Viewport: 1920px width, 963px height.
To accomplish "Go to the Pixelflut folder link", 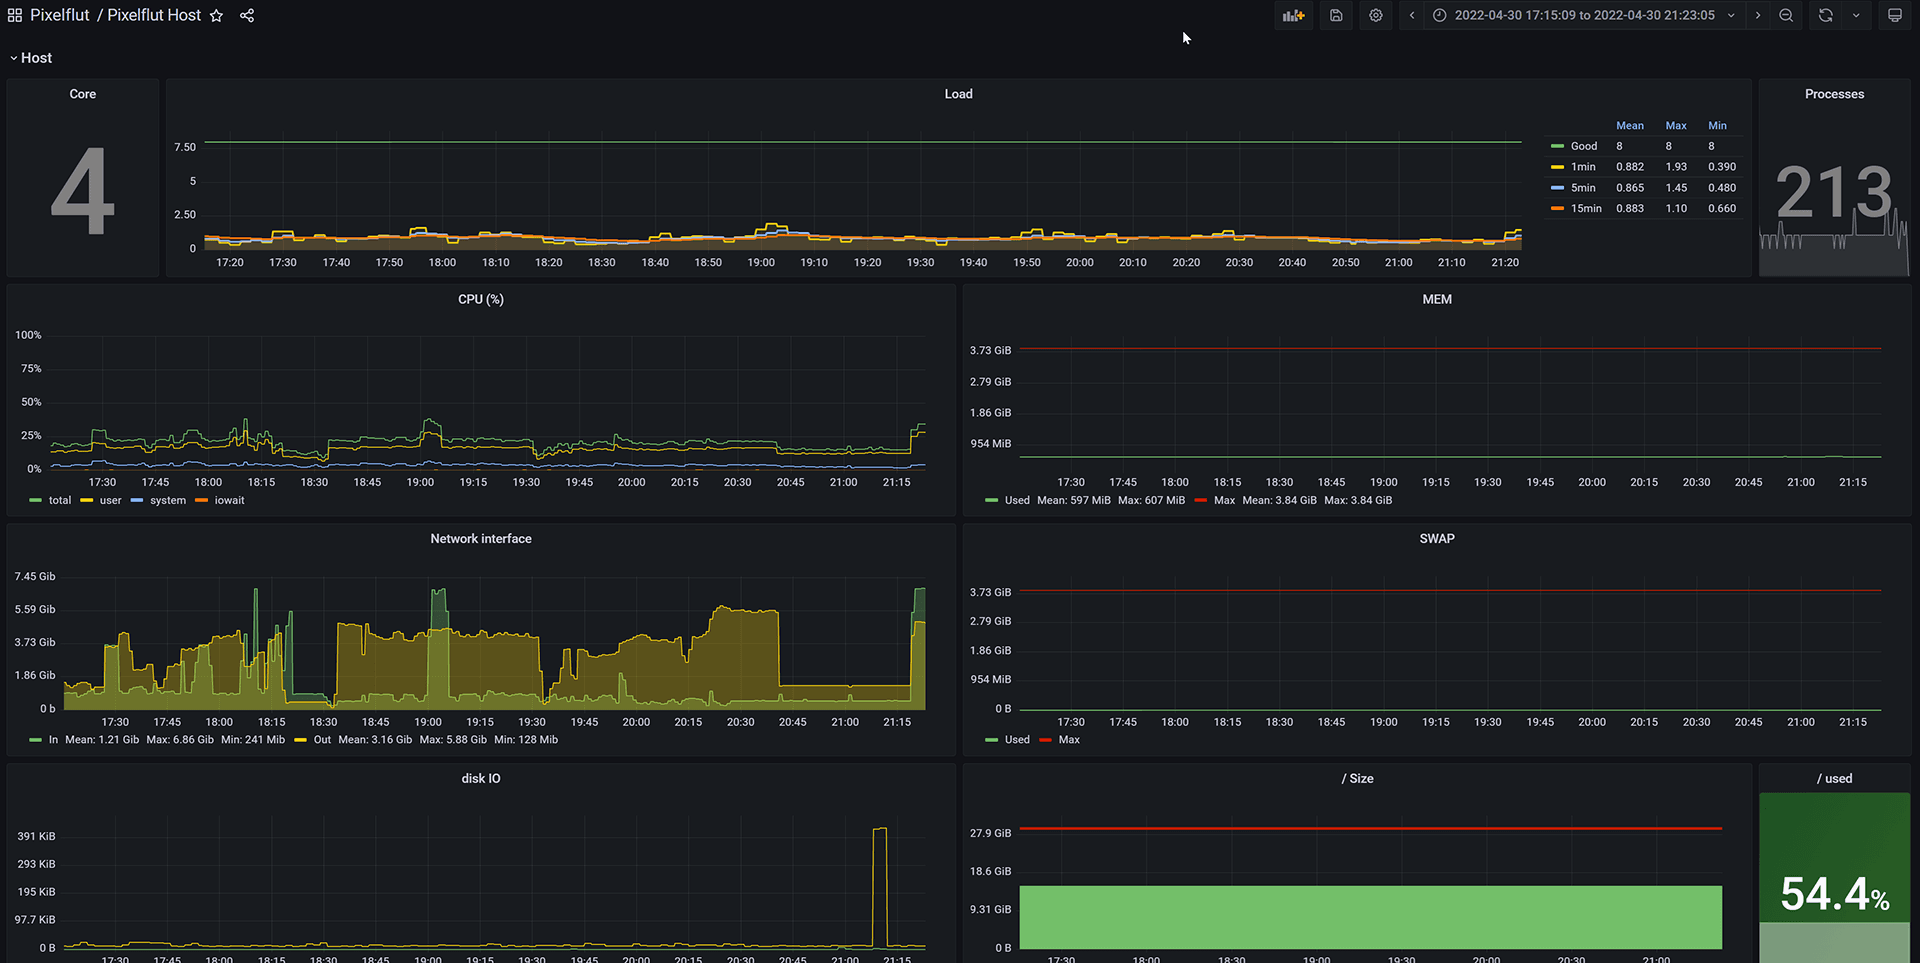I will coord(60,15).
